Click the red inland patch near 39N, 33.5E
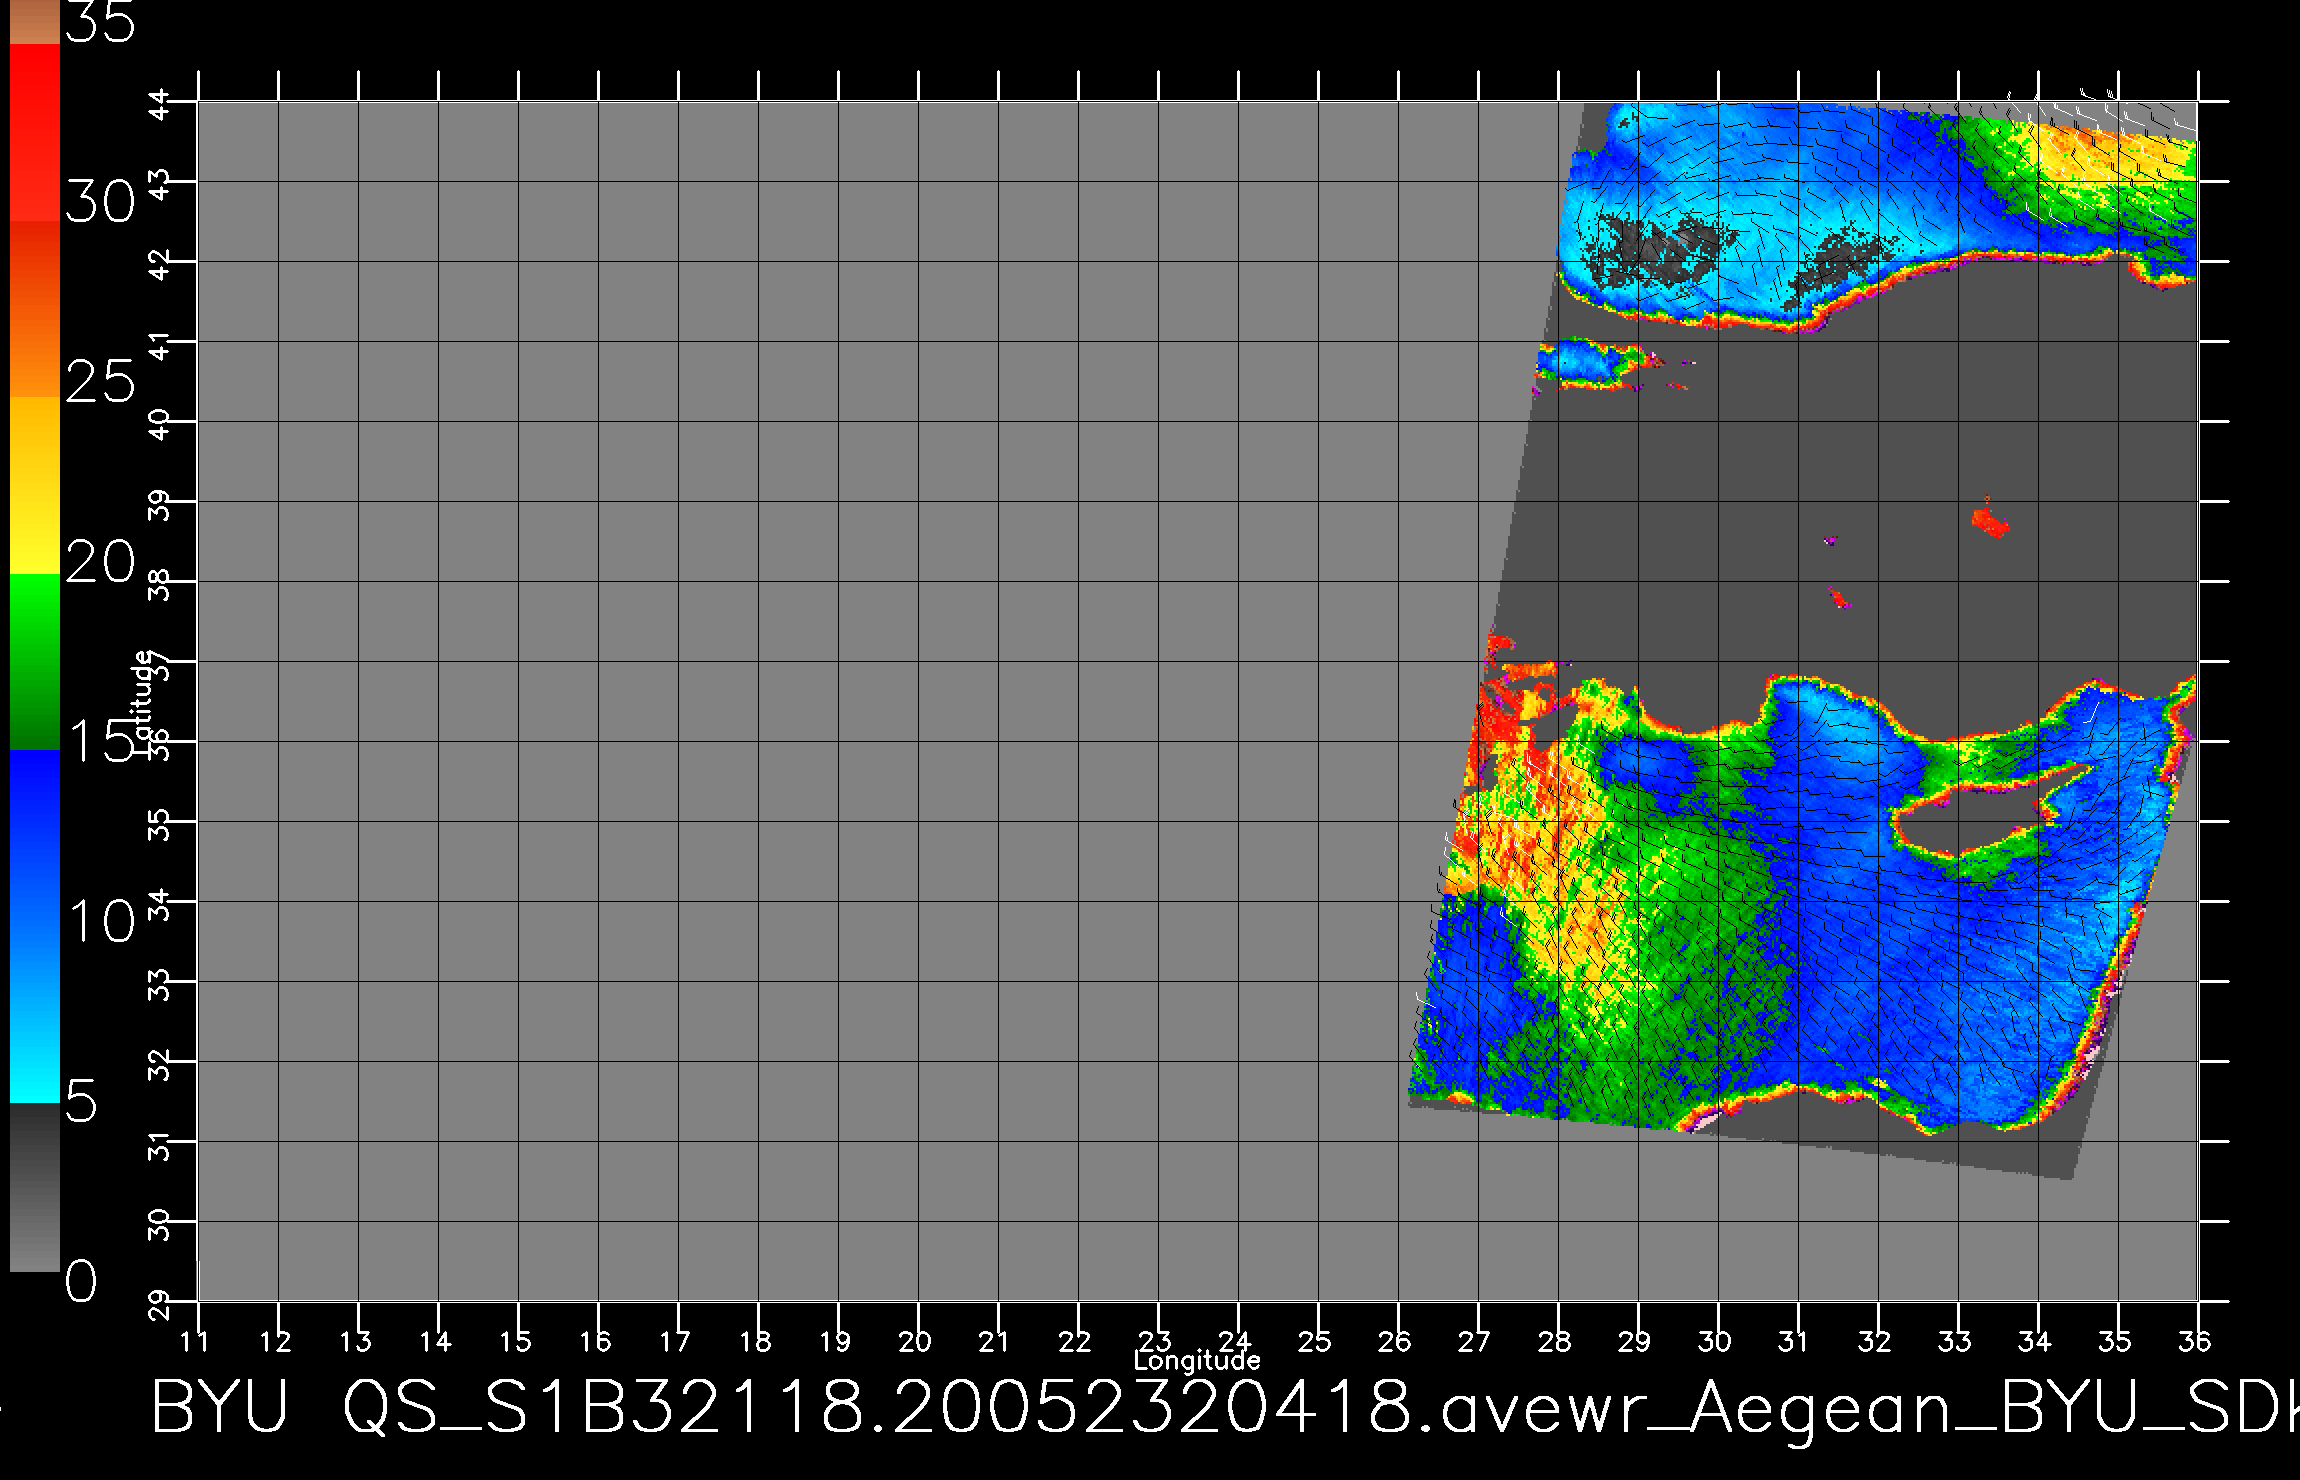Image resolution: width=2300 pixels, height=1480 pixels. pyautogui.click(x=1990, y=521)
